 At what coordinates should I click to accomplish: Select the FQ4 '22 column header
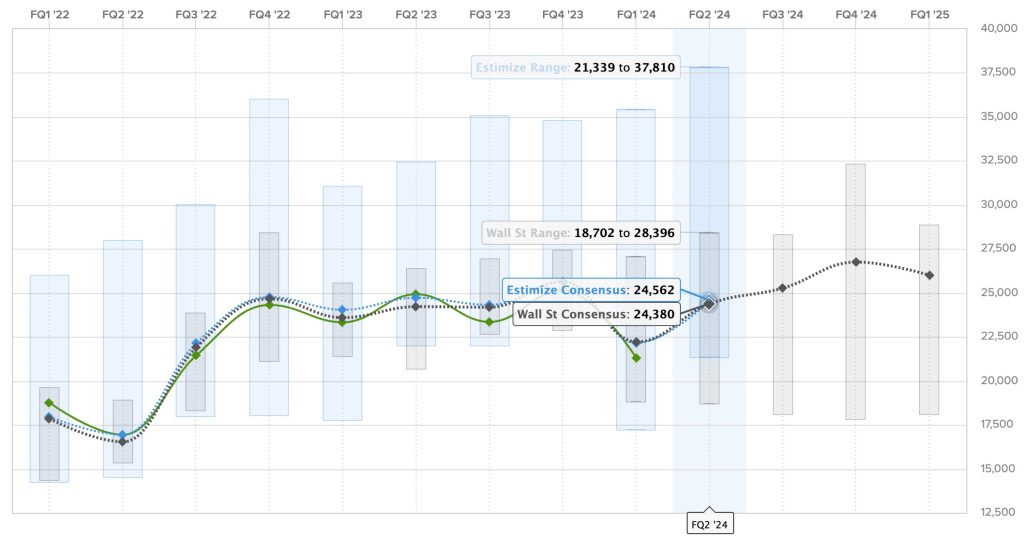(x=268, y=15)
